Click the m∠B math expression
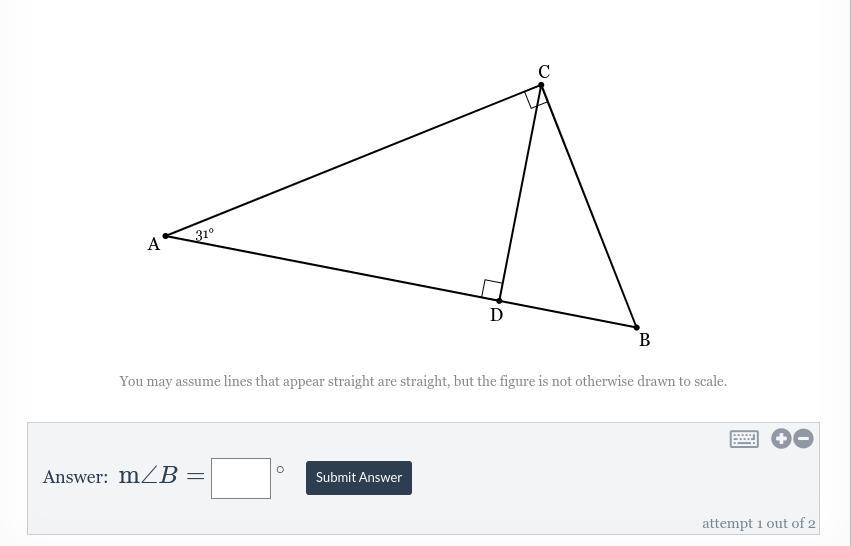The image size is (851, 546). coord(148,476)
